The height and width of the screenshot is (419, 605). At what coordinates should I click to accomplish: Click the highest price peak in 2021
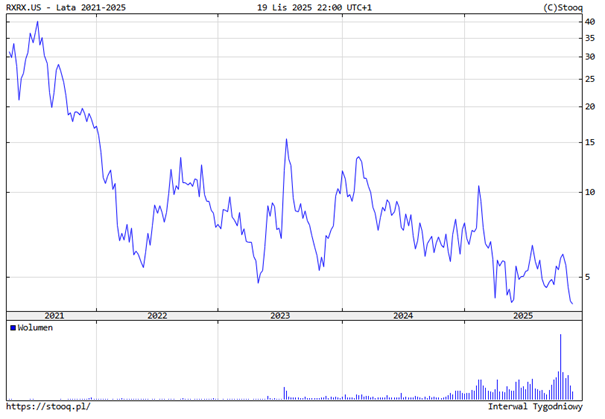coord(38,22)
